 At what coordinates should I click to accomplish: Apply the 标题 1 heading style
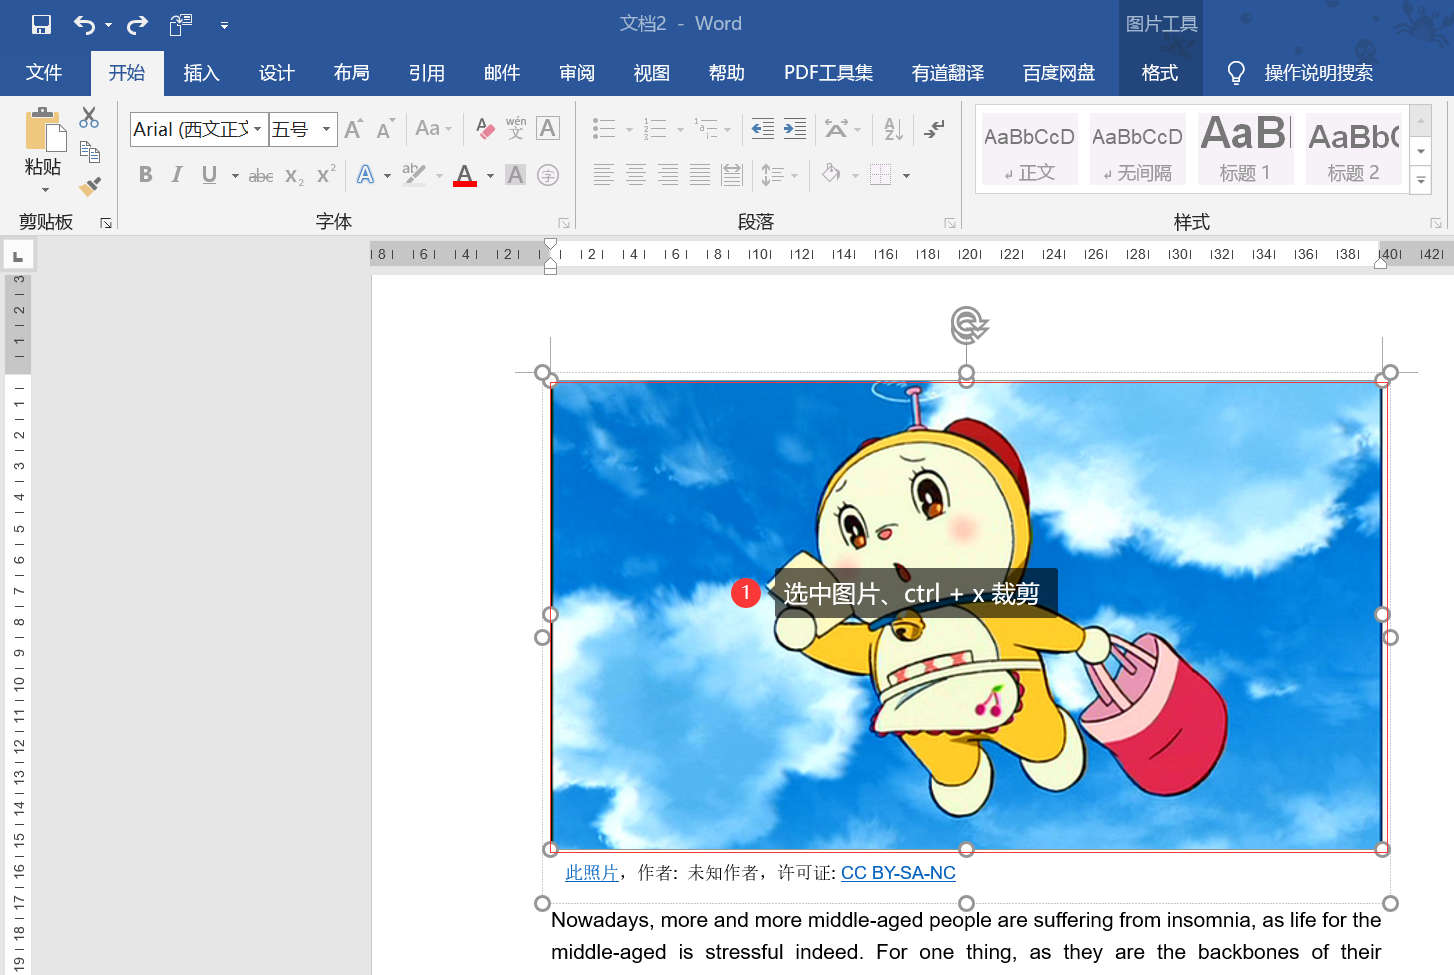(x=1245, y=149)
